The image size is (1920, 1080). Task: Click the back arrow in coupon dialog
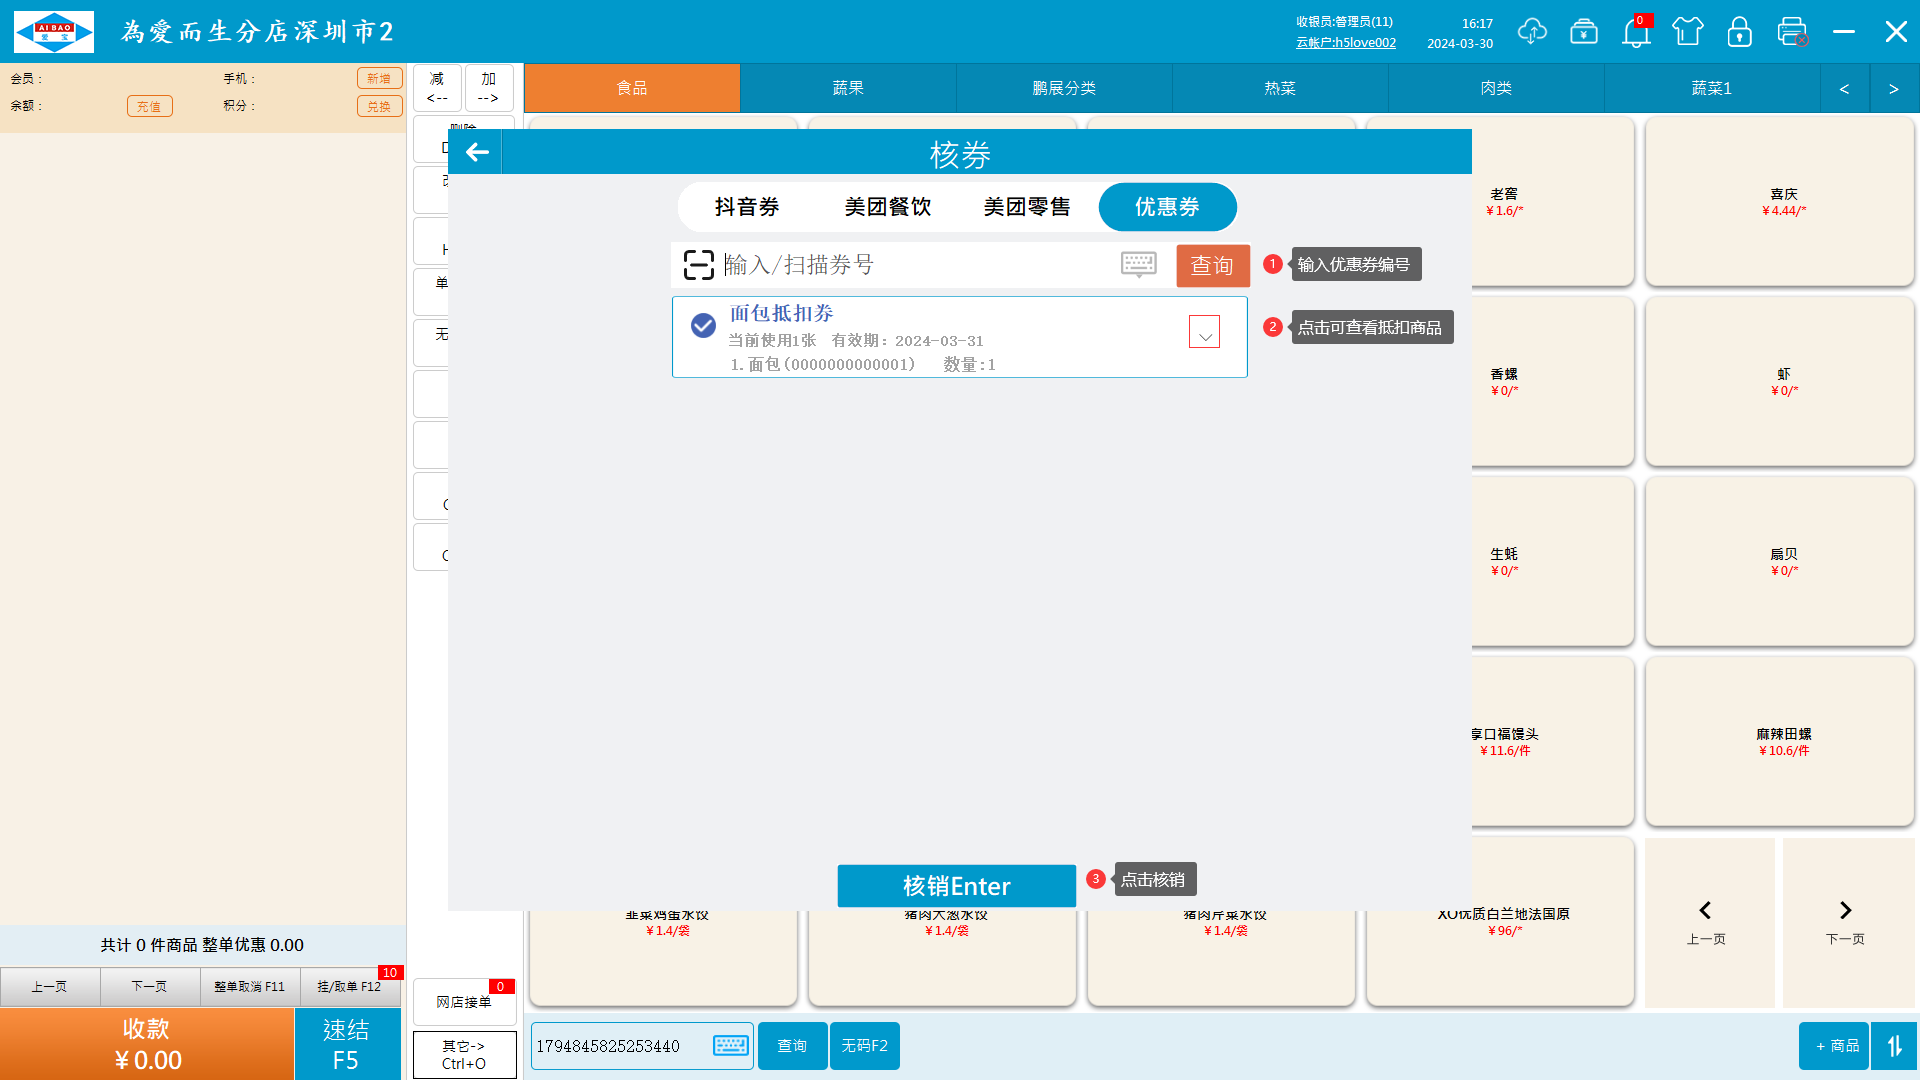pyautogui.click(x=477, y=153)
